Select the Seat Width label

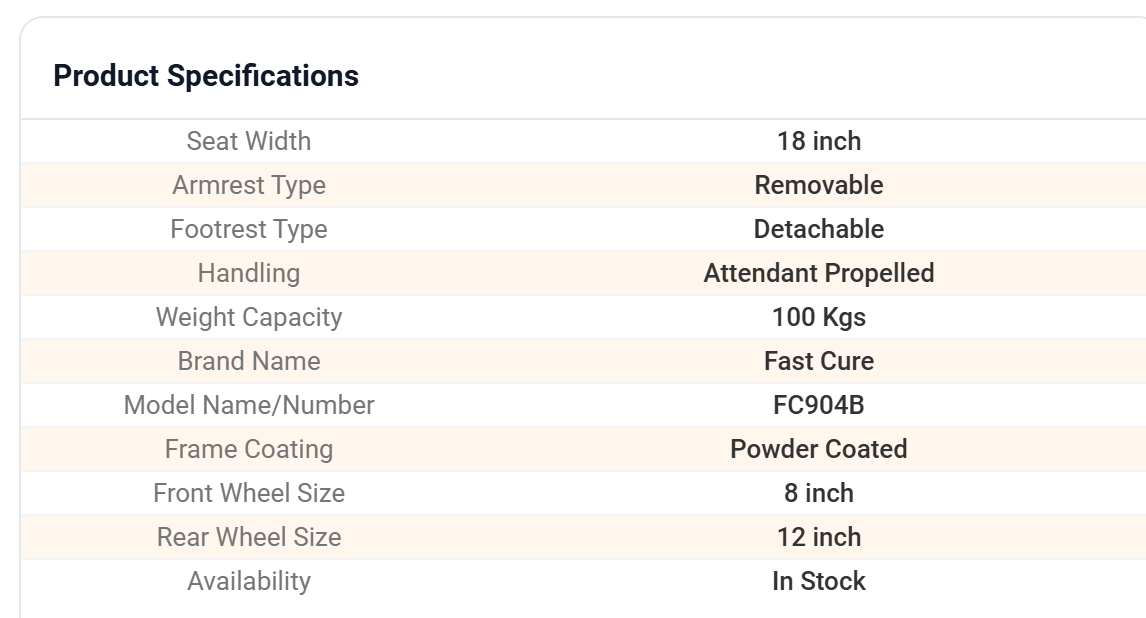tap(249, 141)
